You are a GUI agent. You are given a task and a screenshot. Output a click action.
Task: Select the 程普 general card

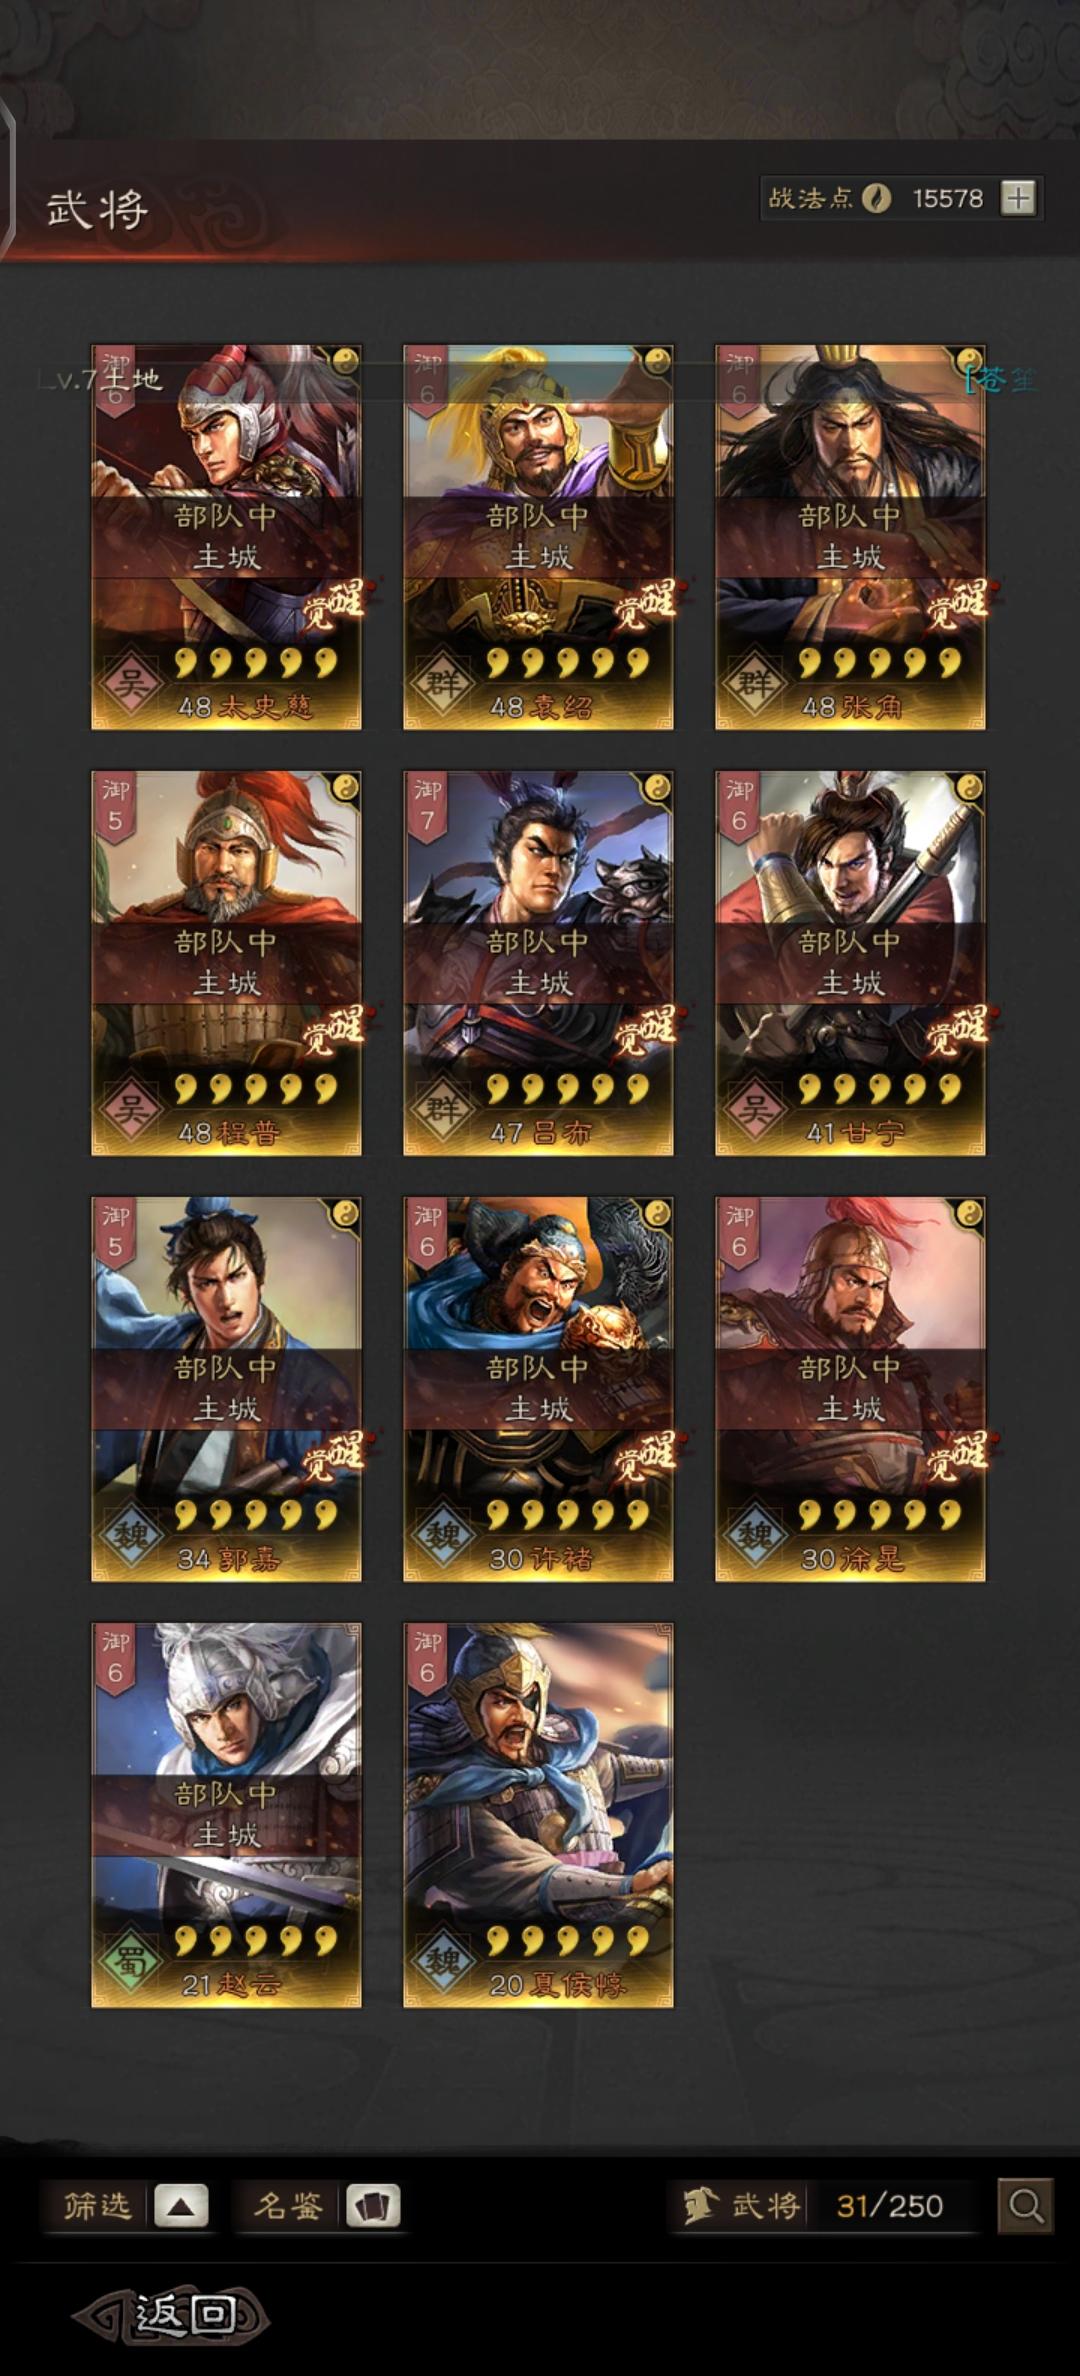pyautogui.click(x=226, y=963)
